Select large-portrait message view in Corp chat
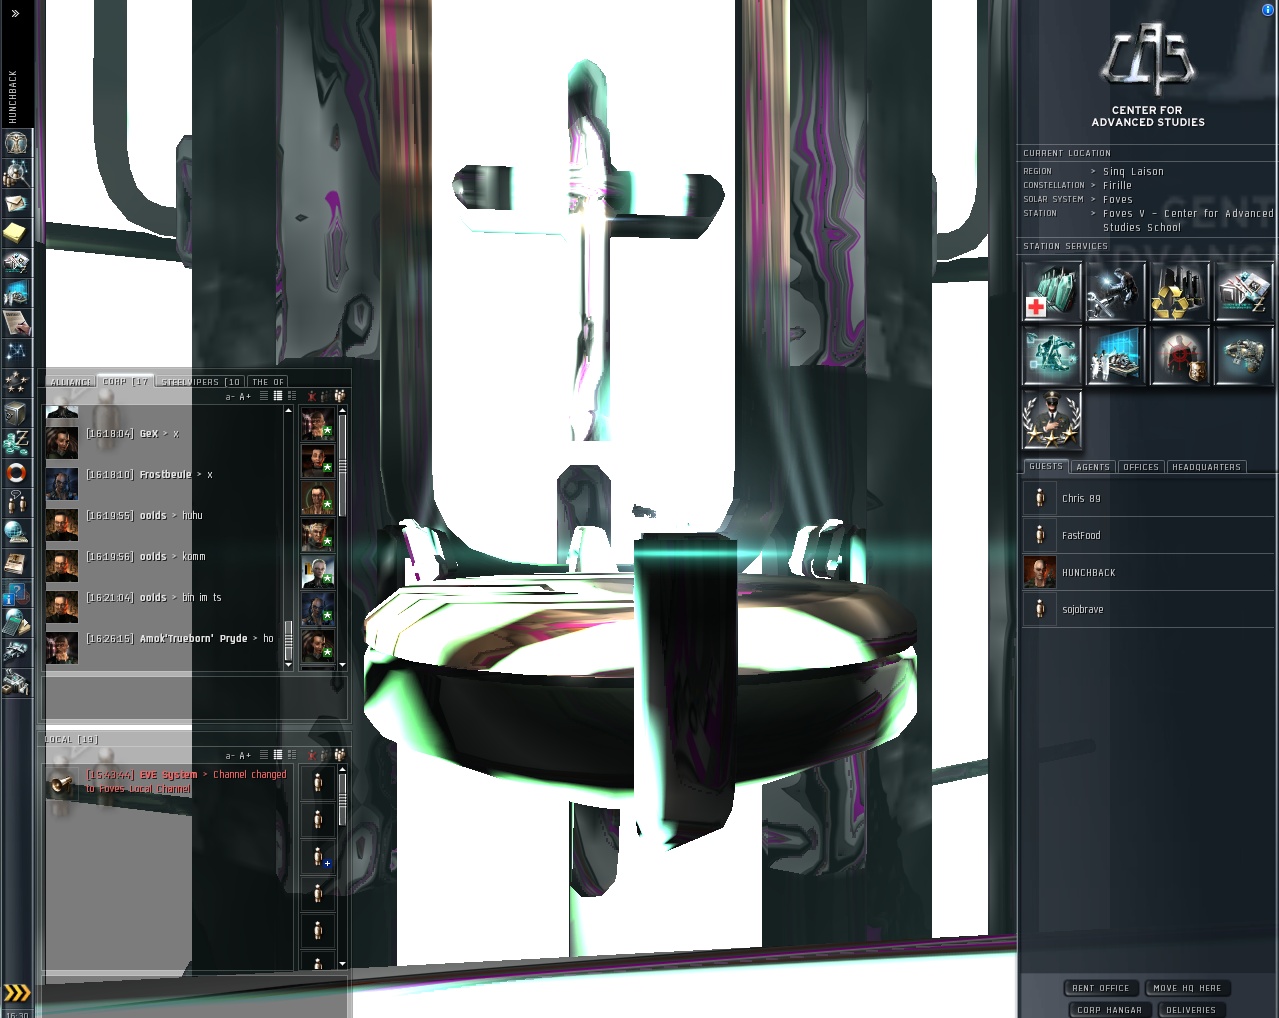 click(292, 396)
